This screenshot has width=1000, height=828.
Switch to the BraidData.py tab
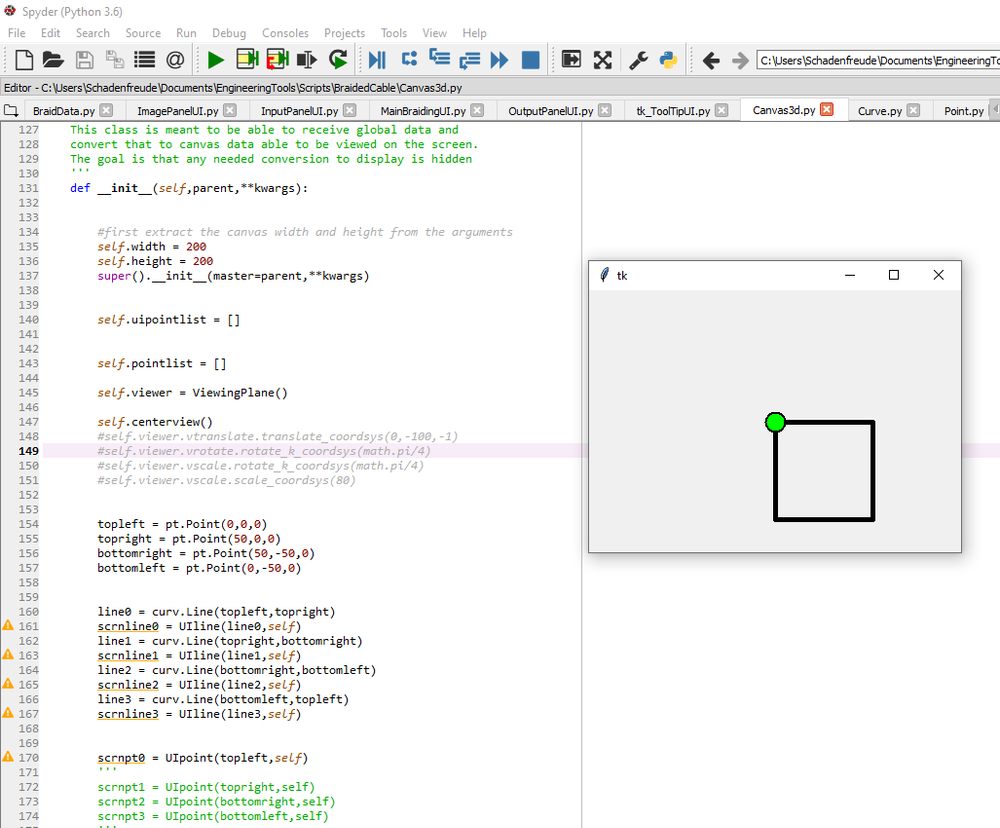[64, 111]
